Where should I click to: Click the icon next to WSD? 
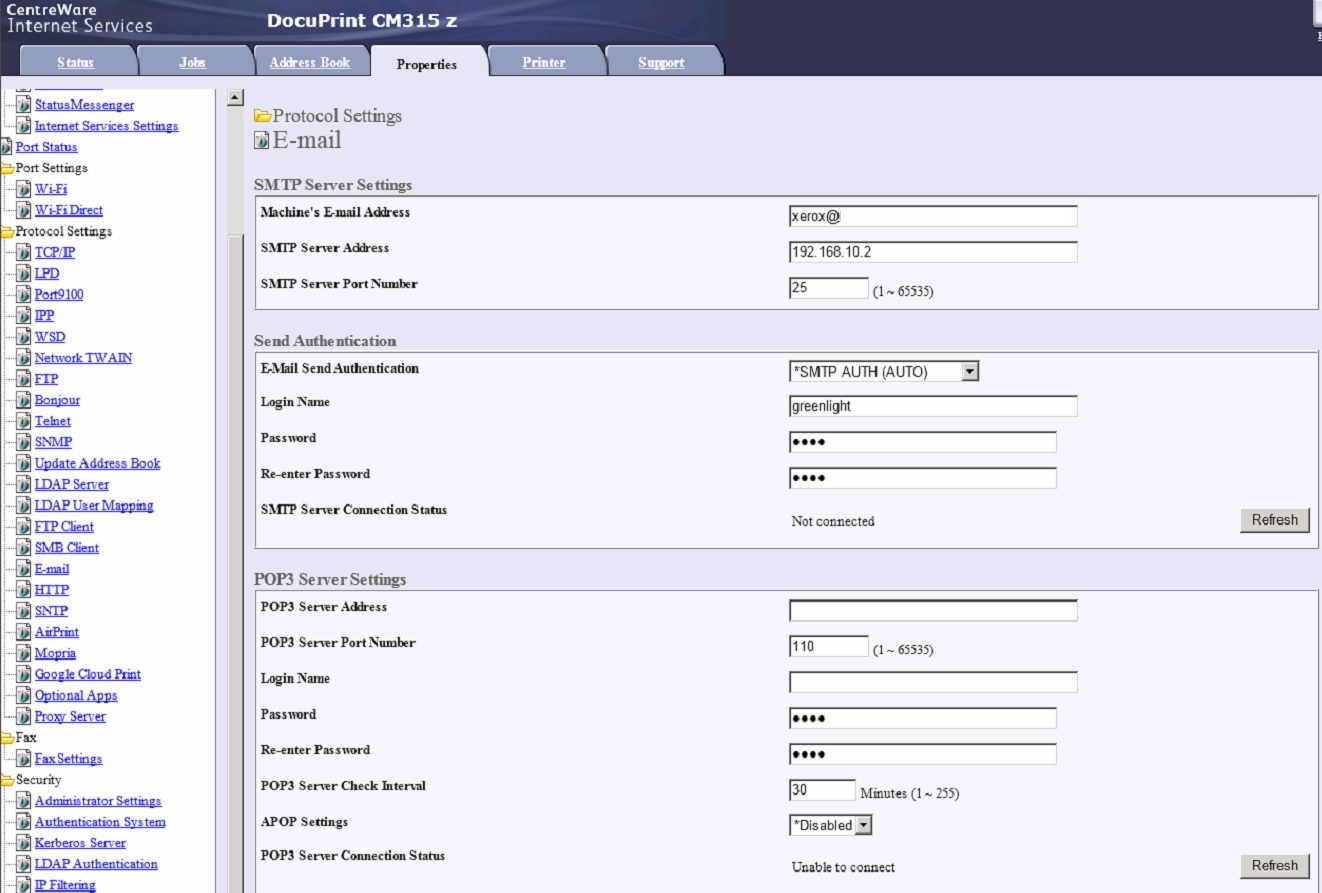pos(25,337)
